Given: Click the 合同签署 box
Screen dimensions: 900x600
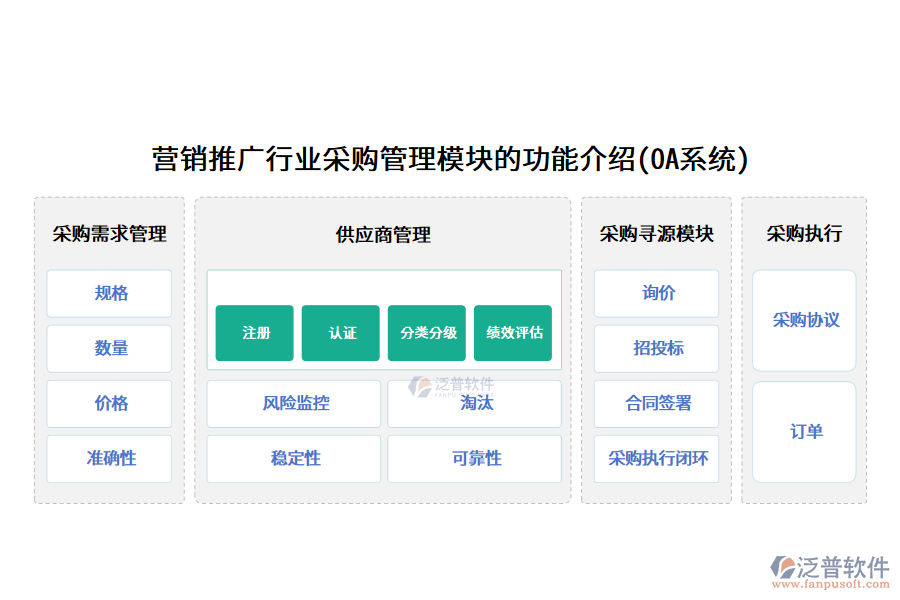Looking at the screenshot, I should 657,404.
